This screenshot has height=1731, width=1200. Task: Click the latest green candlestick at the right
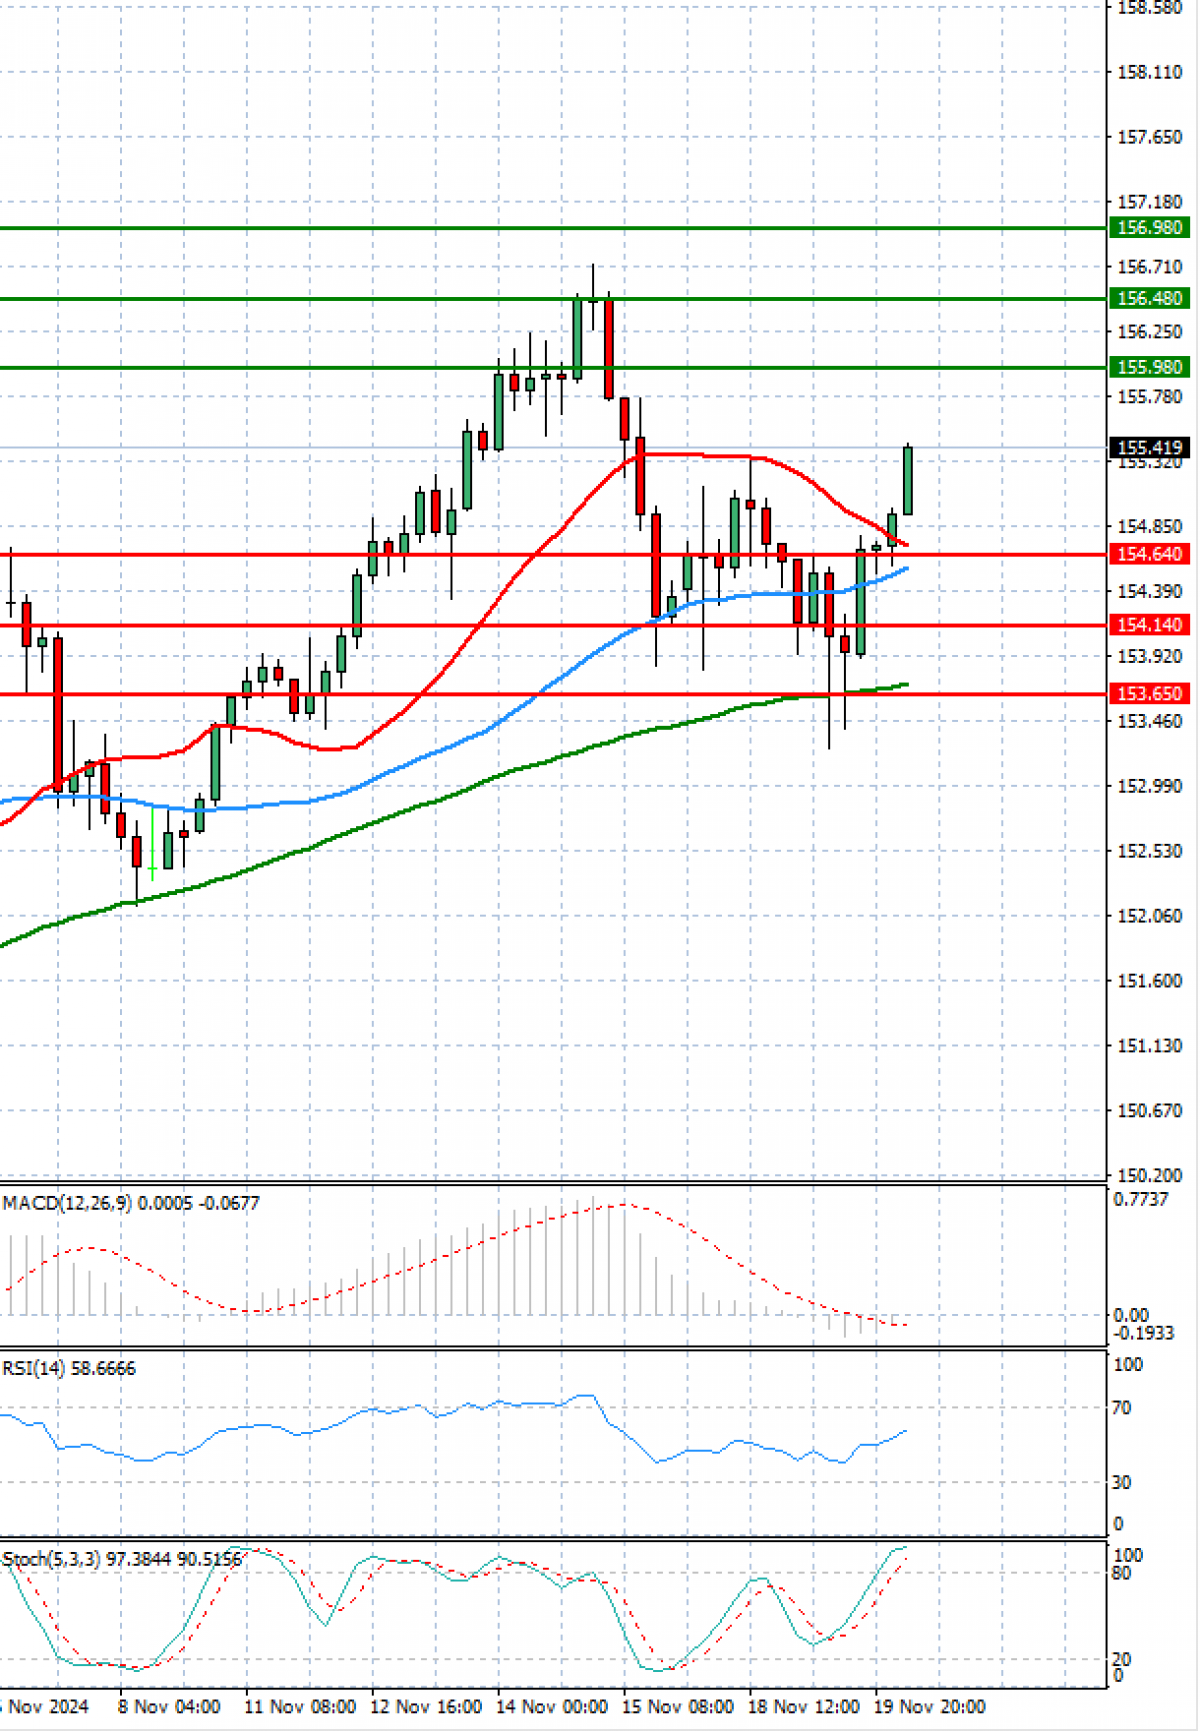point(908,481)
